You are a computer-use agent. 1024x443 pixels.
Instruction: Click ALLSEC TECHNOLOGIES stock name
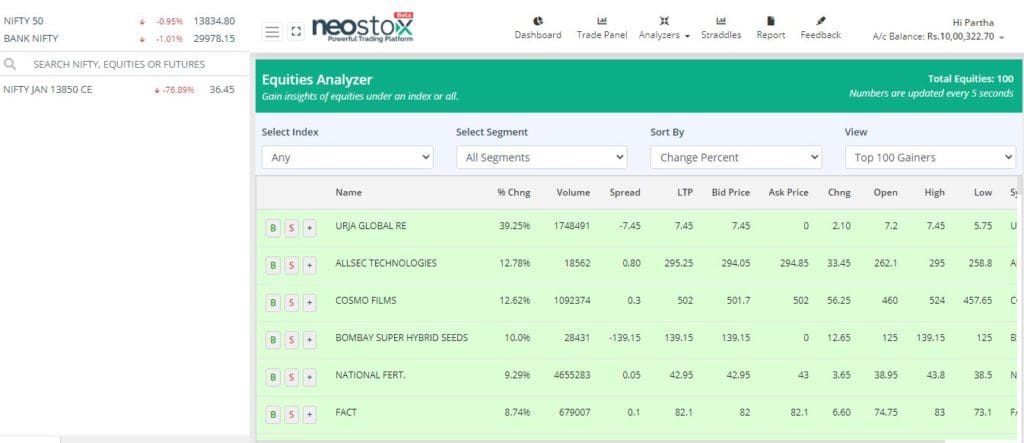coord(386,263)
